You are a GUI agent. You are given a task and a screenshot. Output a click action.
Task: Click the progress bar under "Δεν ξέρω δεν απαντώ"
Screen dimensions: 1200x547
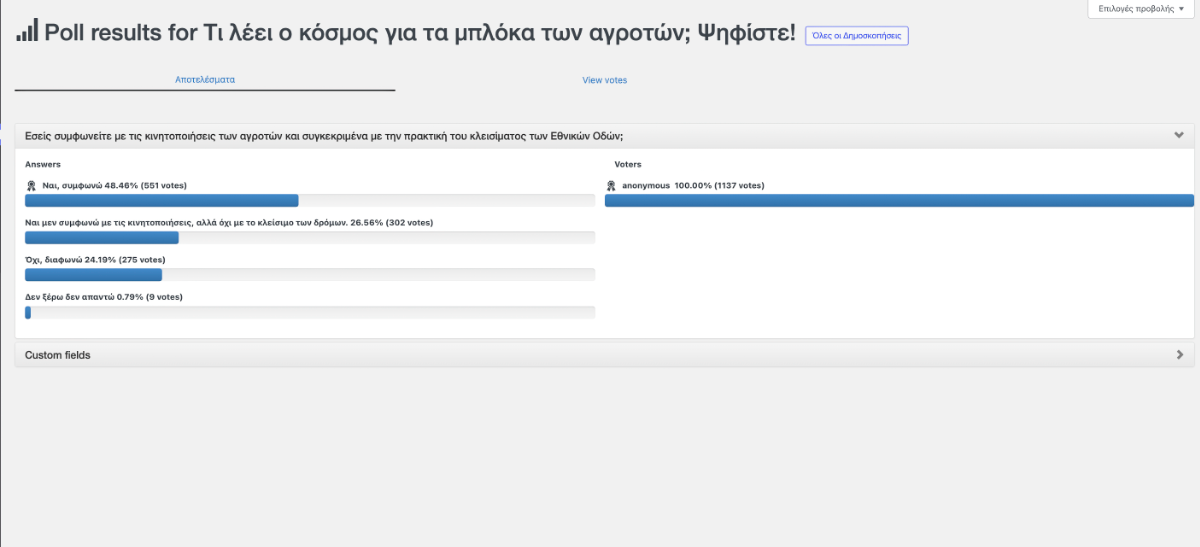point(309,312)
